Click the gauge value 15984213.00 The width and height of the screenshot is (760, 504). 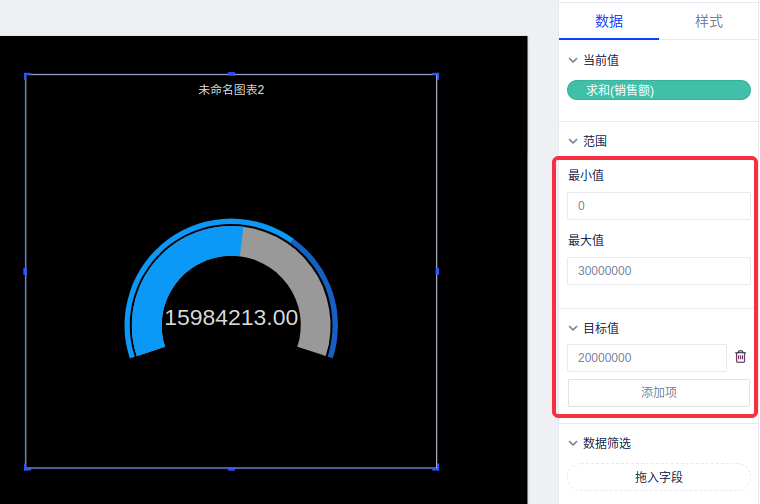coord(231,318)
